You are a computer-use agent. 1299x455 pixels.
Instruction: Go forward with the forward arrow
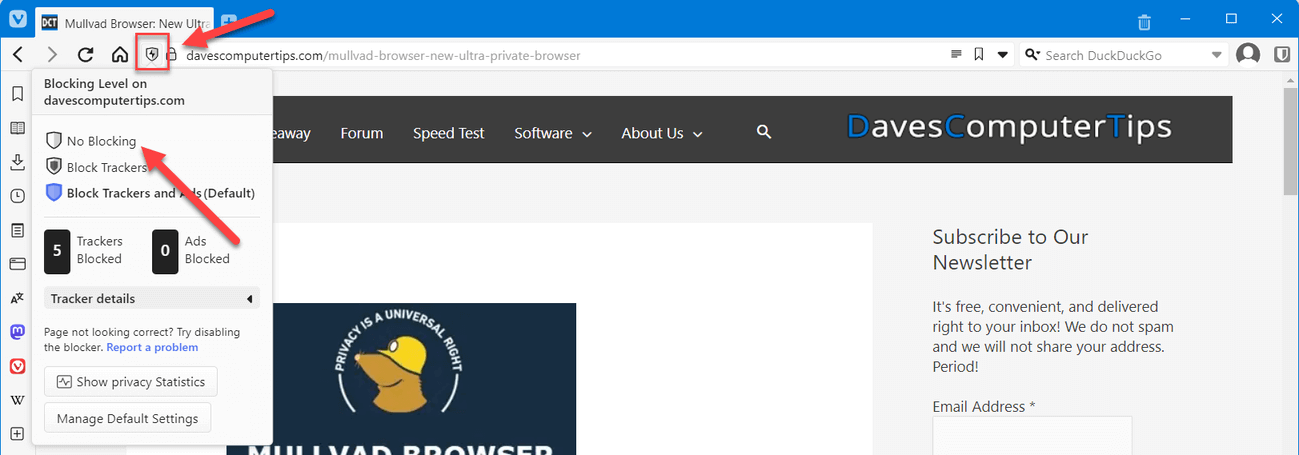coord(52,55)
